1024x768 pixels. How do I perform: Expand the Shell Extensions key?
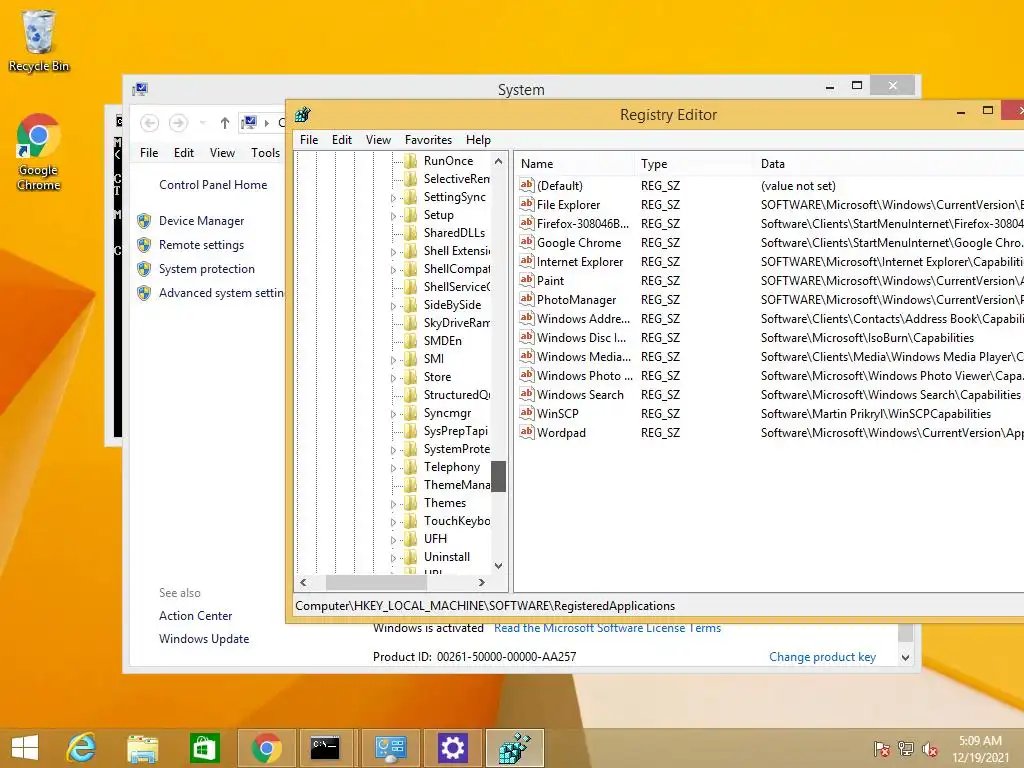tap(393, 252)
